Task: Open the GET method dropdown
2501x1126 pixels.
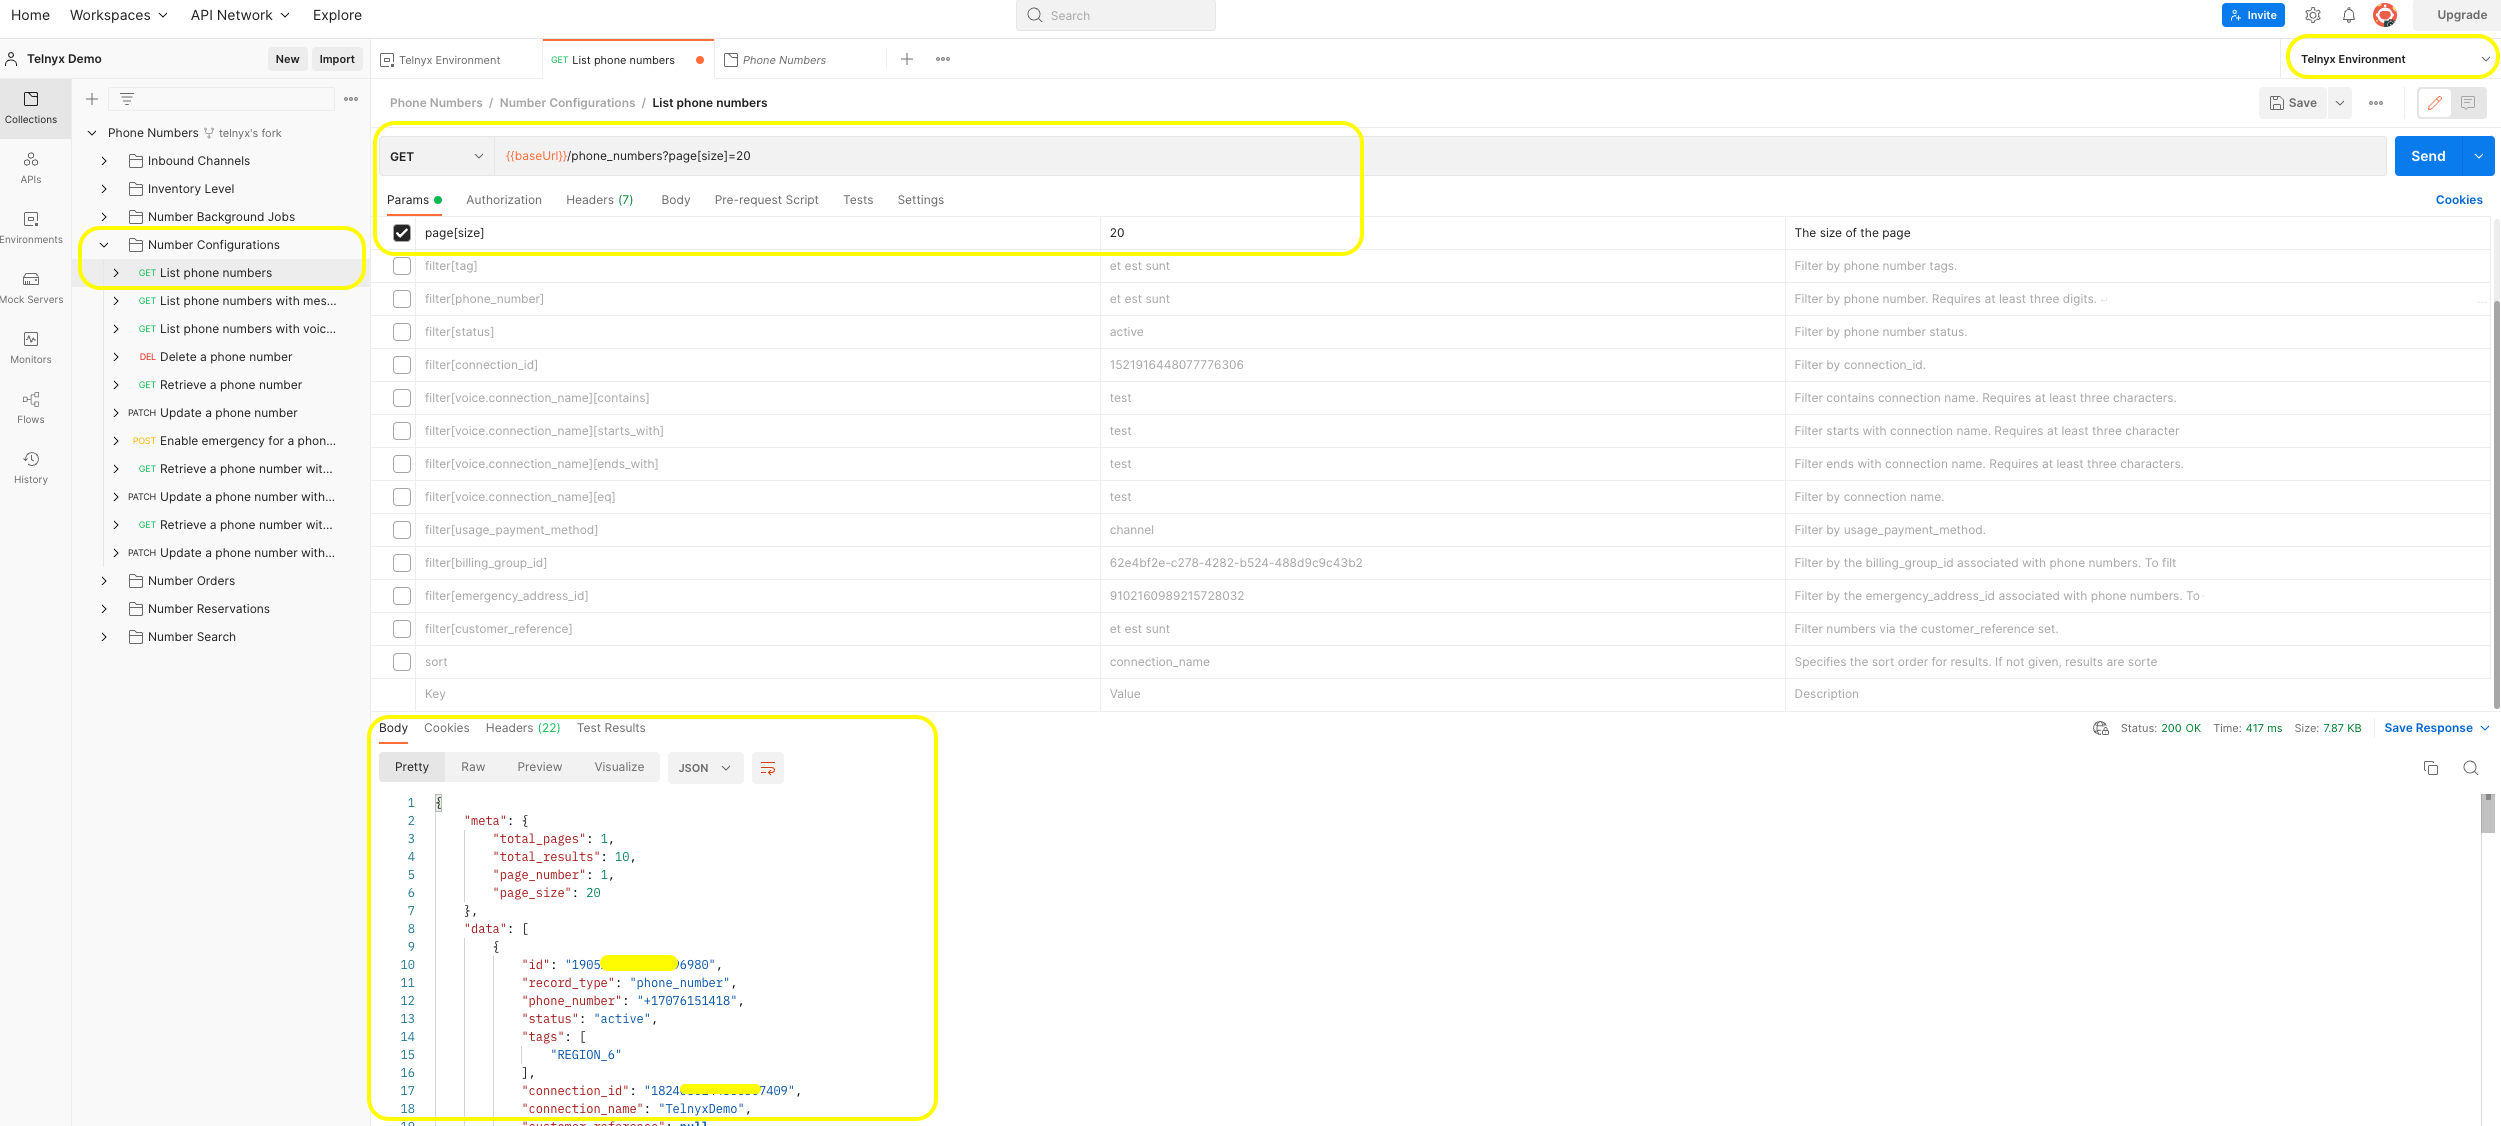Action: (436, 156)
